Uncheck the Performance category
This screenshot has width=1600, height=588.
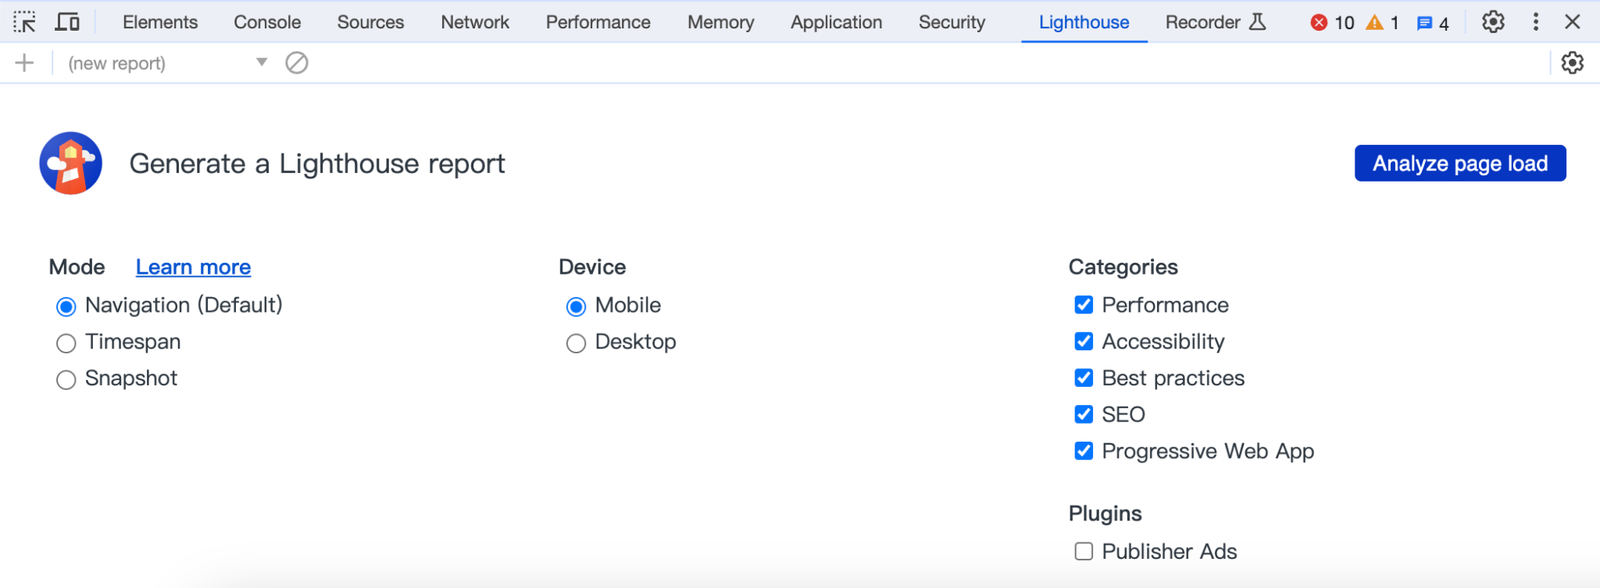click(1084, 305)
